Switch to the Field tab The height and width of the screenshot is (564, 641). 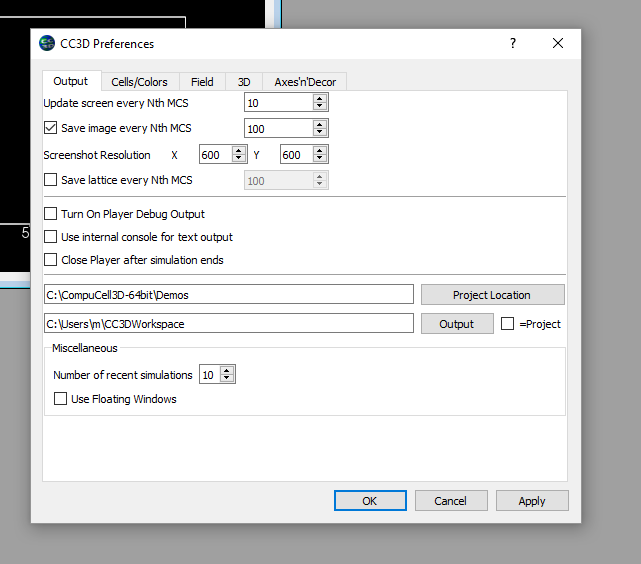click(x=202, y=82)
